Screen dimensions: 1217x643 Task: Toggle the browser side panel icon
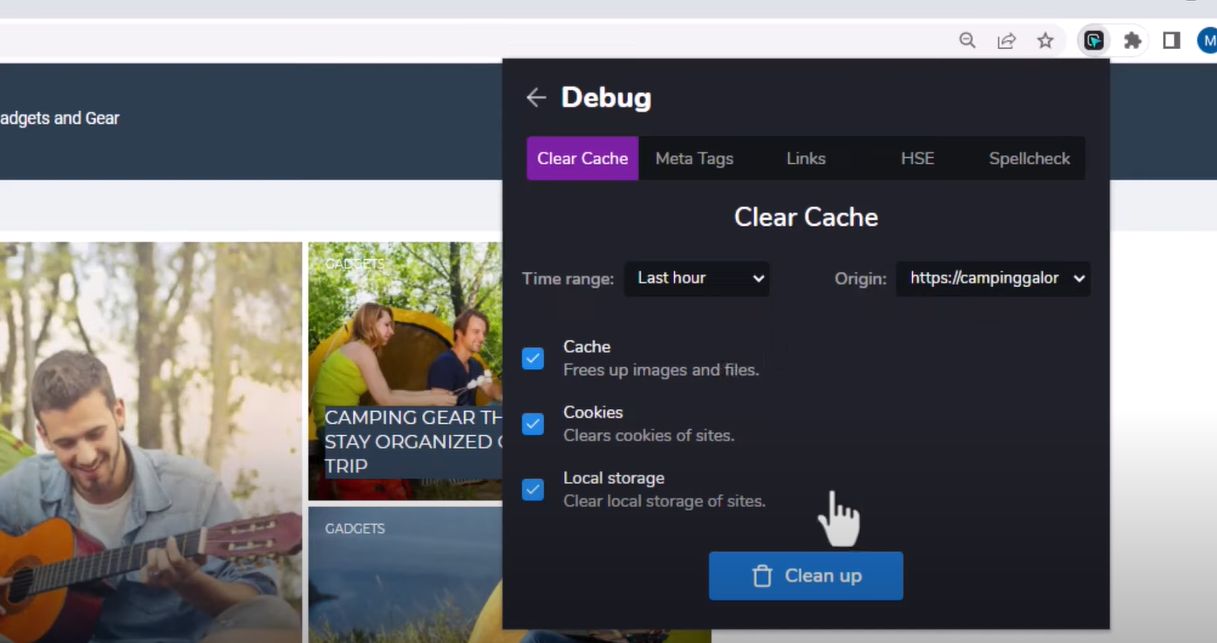pyautogui.click(x=1172, y=41)
